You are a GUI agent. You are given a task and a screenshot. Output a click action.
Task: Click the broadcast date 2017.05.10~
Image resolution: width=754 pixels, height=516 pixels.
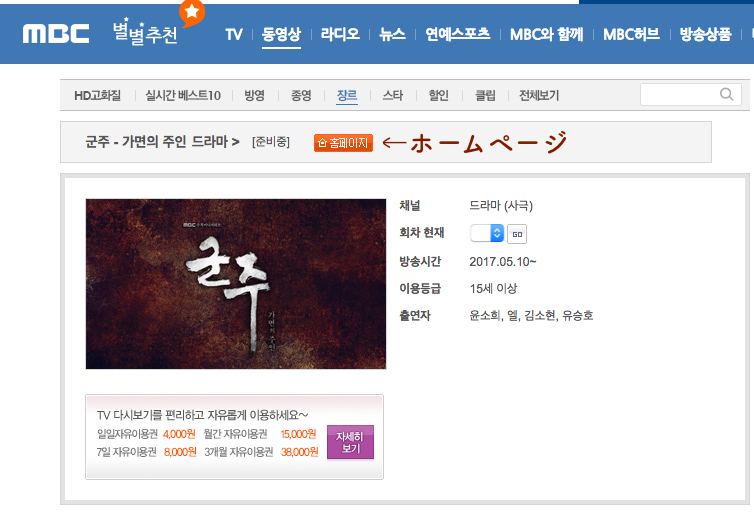[503, 262]
